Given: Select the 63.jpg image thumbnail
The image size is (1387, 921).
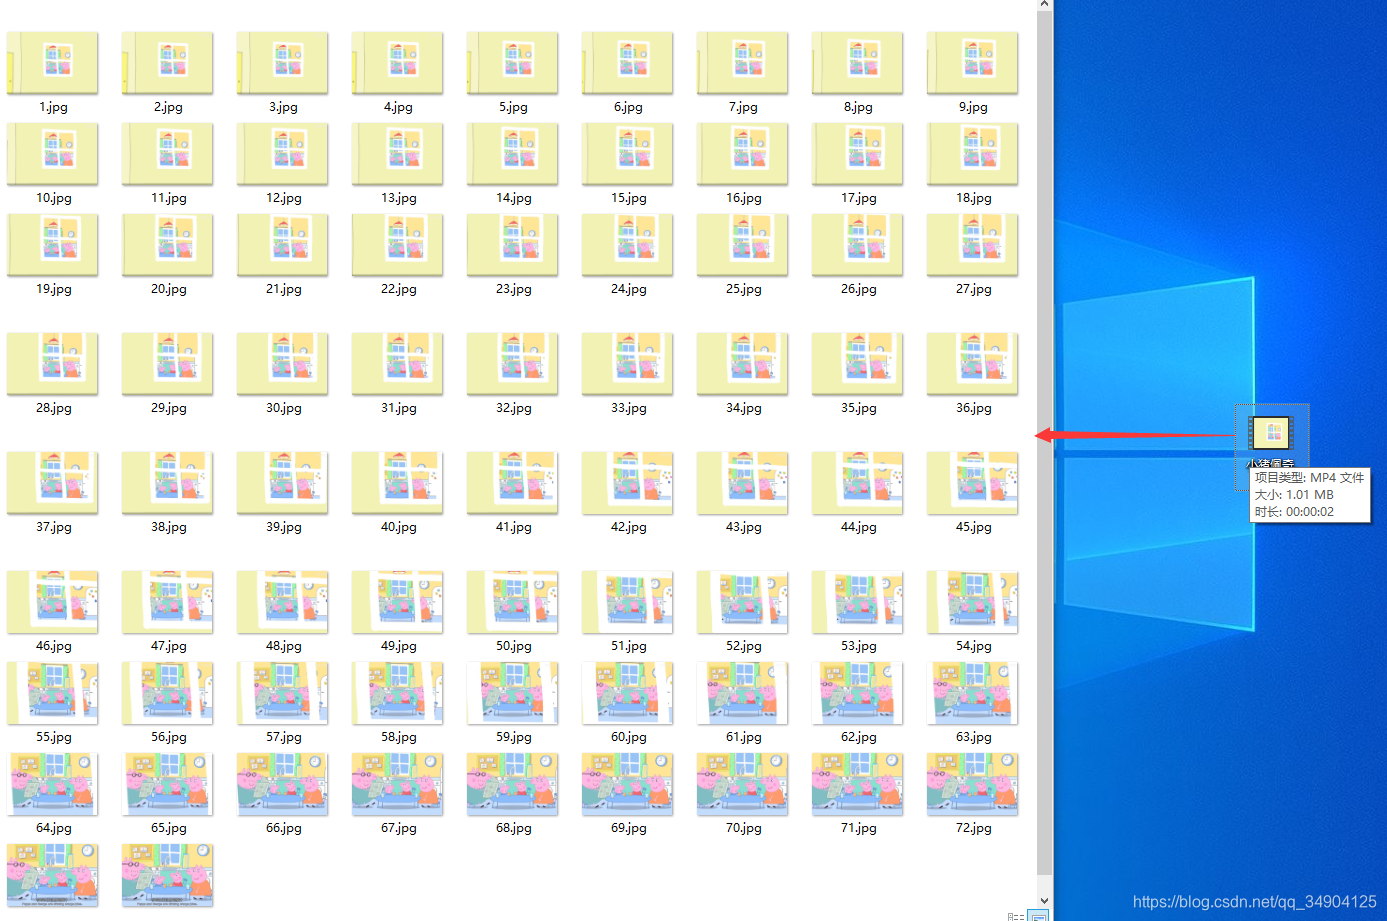Looking at the screenshot, I should click(x=973, y=693).
